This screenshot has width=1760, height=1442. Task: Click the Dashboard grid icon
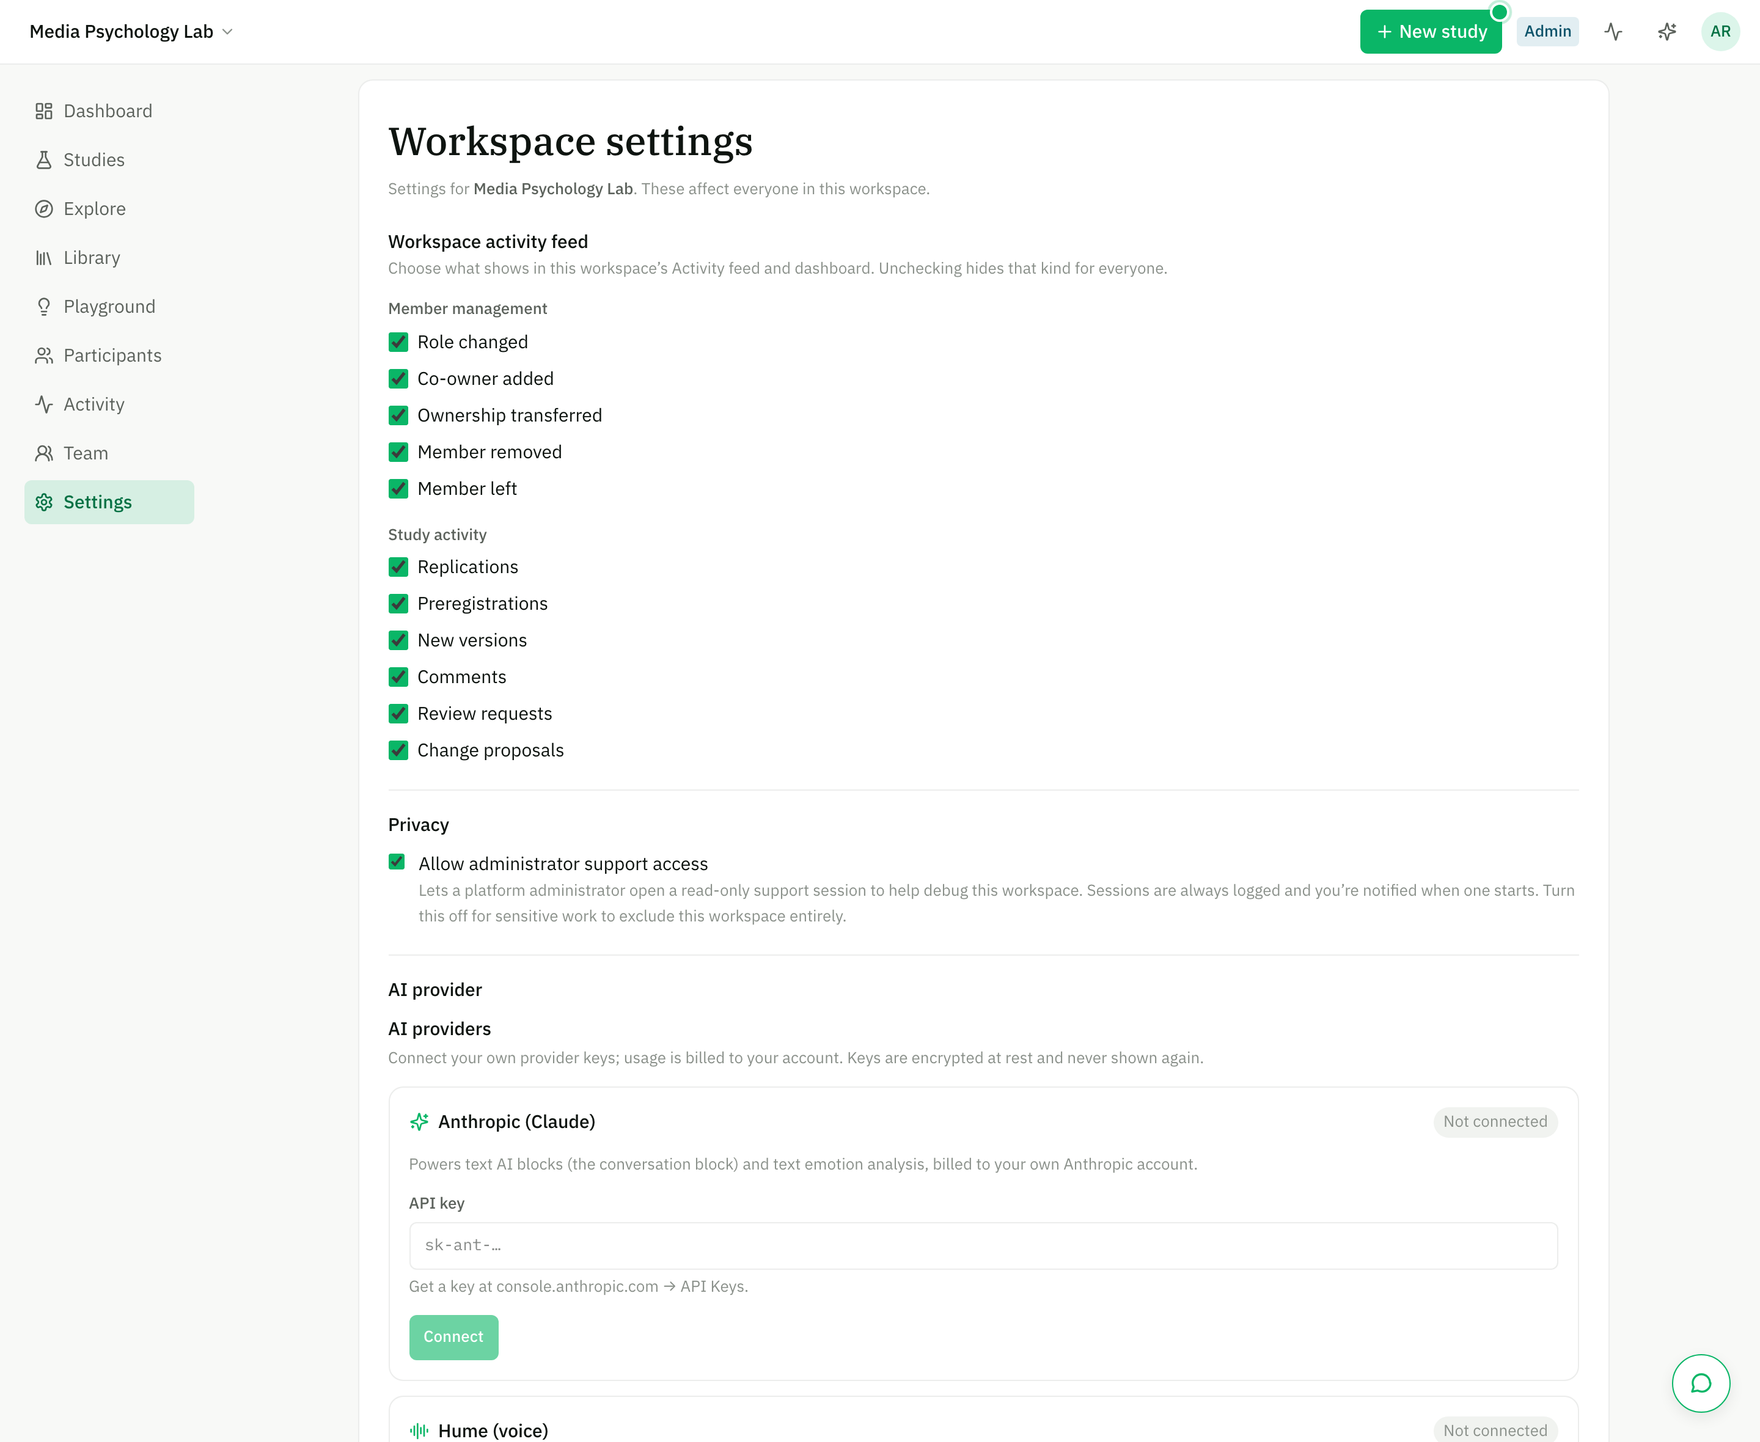pyautogui.click(x=44, y=111)
